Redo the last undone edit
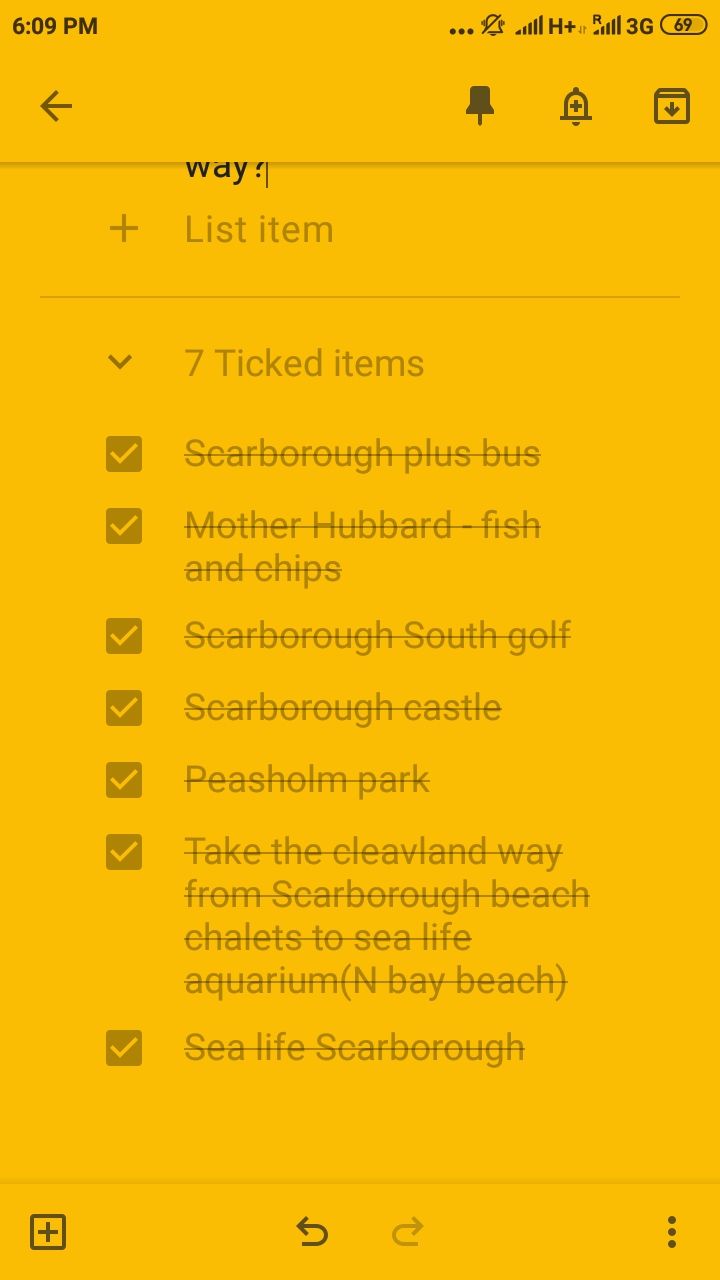 (408, 1231)
